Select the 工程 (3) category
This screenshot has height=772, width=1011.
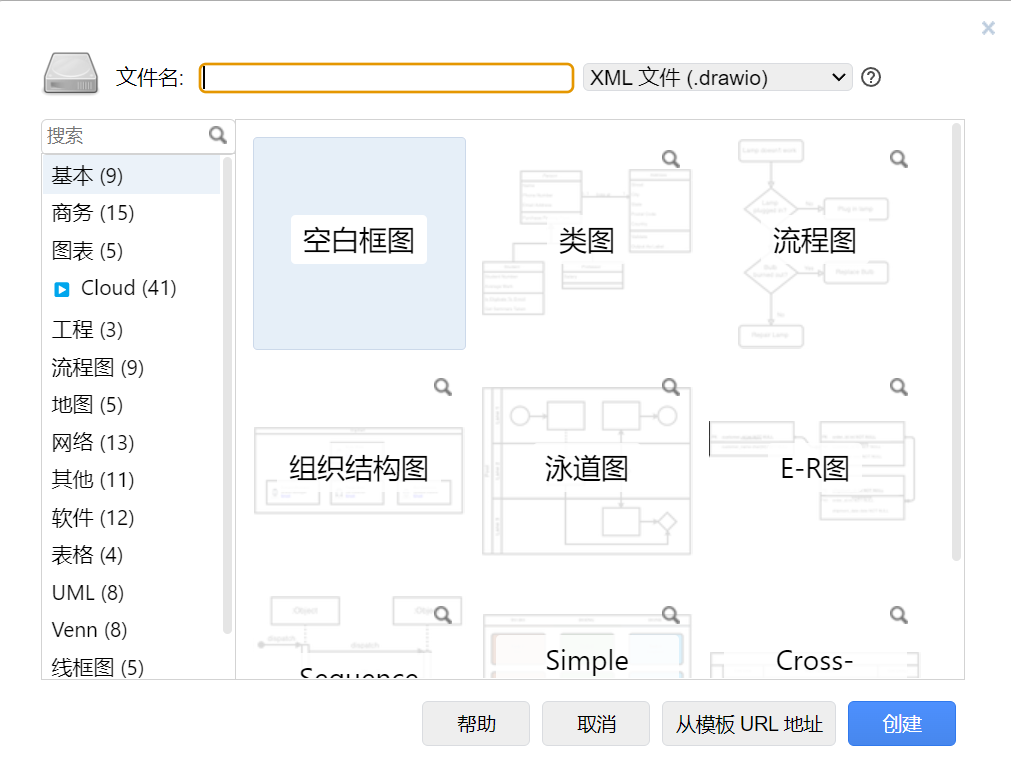point(132,330)
